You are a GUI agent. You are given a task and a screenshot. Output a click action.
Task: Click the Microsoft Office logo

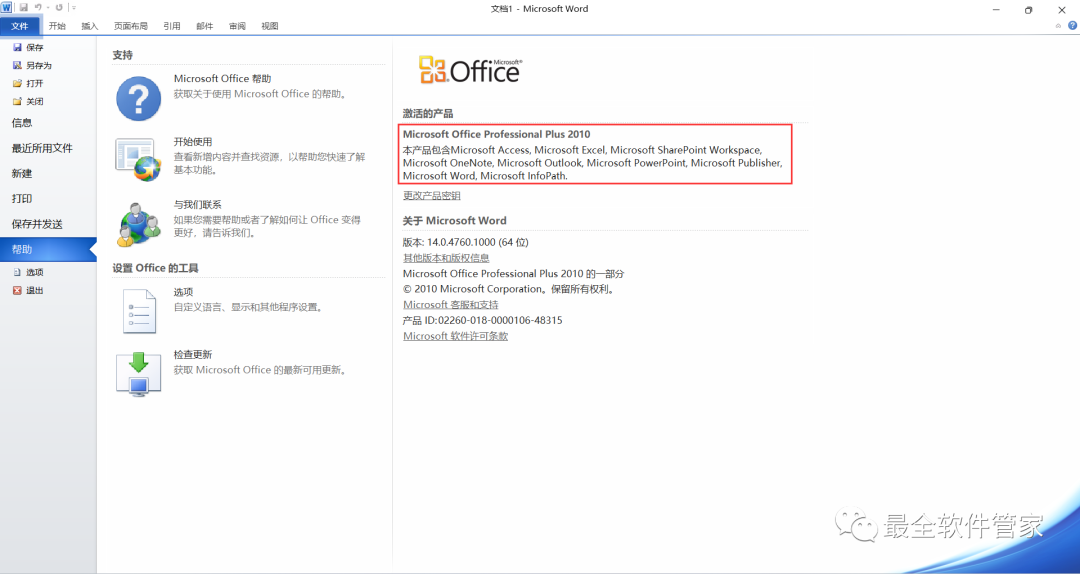coord(470,70)
